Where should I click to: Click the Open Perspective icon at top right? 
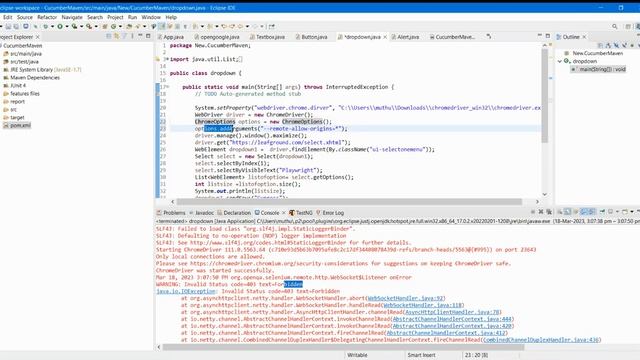point(628,27)
